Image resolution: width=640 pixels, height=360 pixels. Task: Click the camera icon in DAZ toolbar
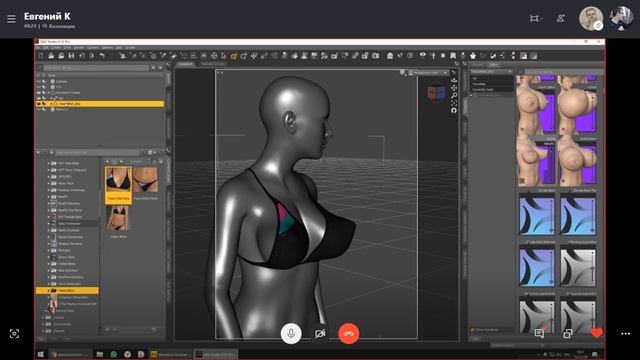tap(376, 56)
